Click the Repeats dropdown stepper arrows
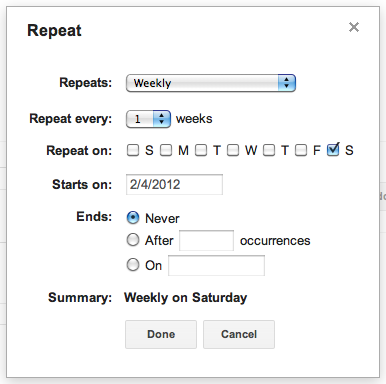This screenshot has height=384, width=386. tap(287, 83)
